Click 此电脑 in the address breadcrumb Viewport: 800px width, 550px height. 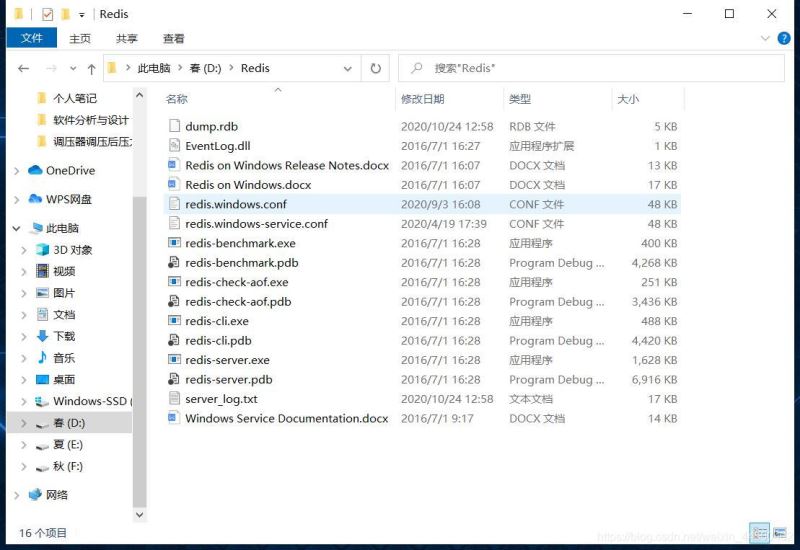[x=154, y=68]
